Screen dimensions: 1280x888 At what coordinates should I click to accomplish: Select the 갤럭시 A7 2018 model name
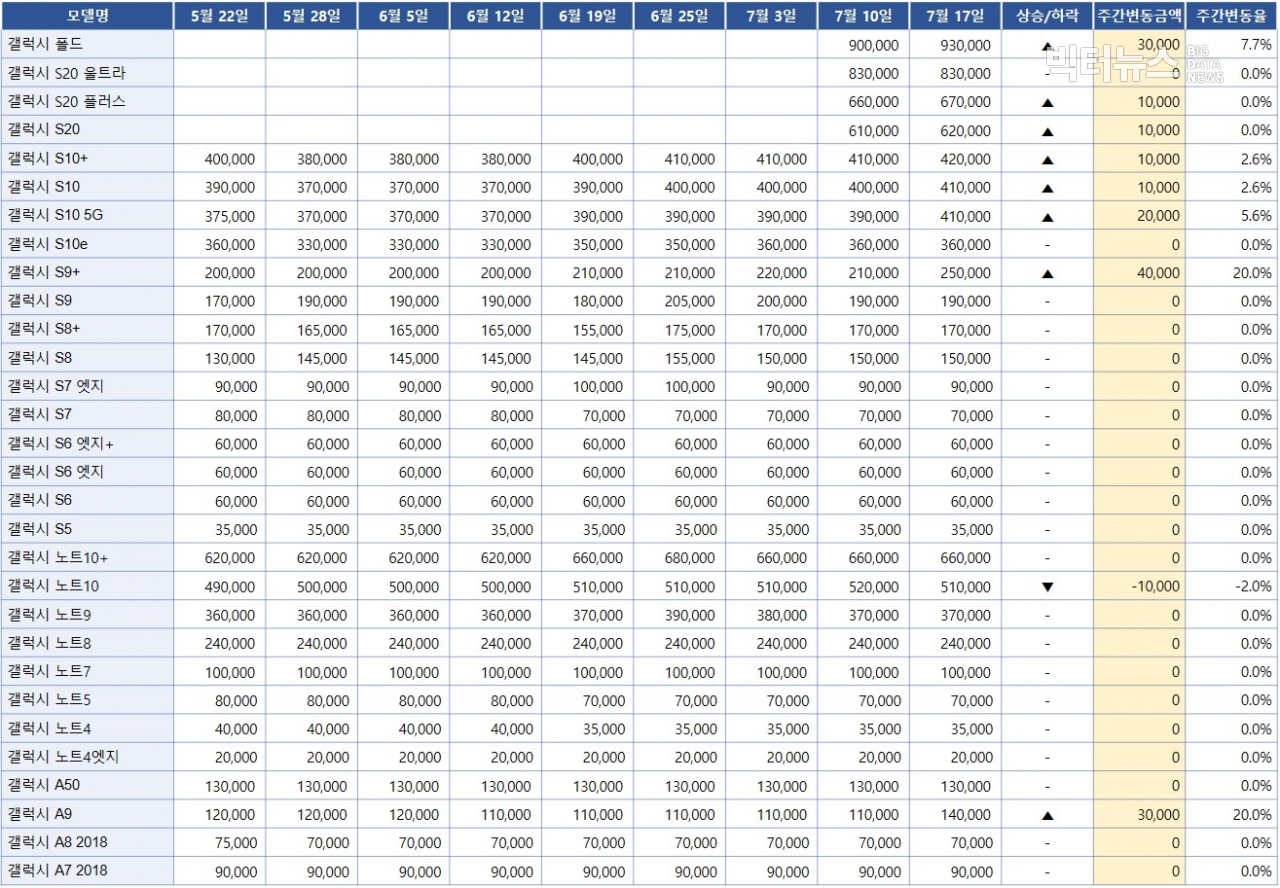[57, 871]
